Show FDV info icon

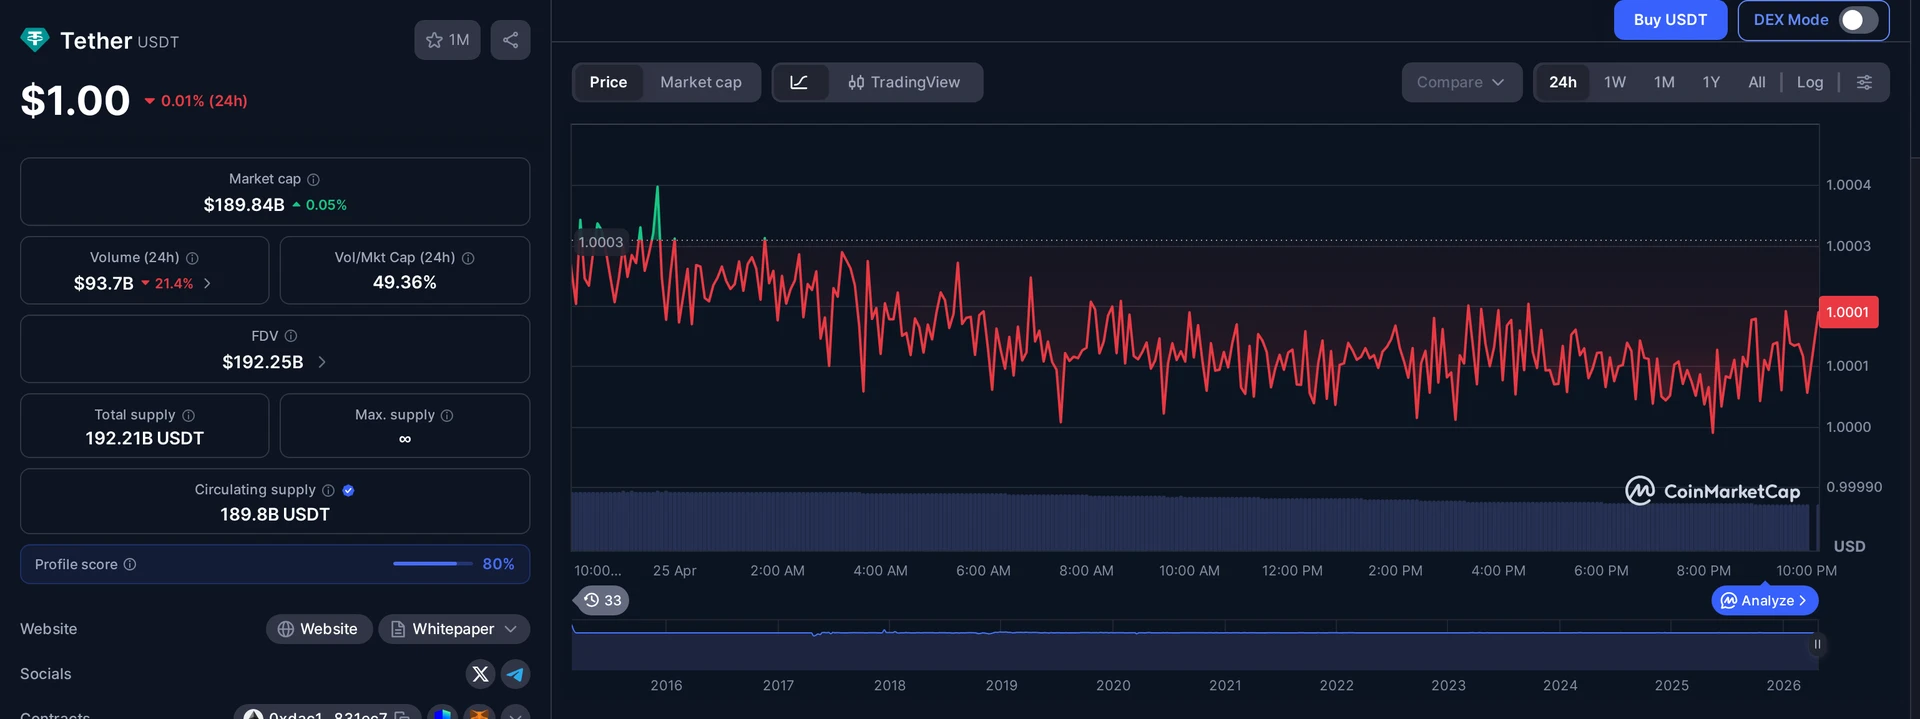[x=291, y=336]
